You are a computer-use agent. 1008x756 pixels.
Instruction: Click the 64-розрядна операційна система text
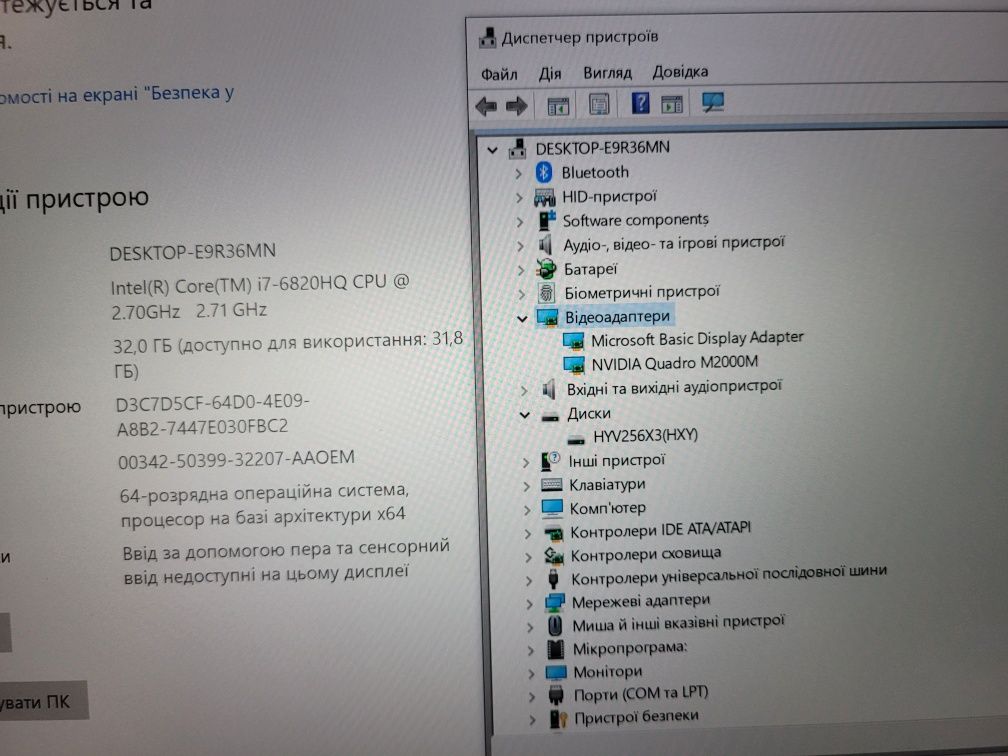click(x=264, y=504)
